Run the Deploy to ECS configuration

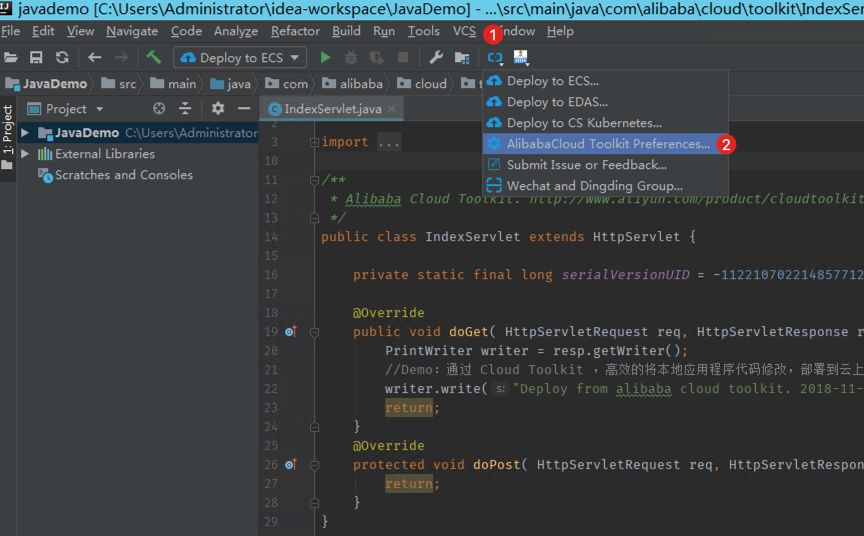[325, 57]
